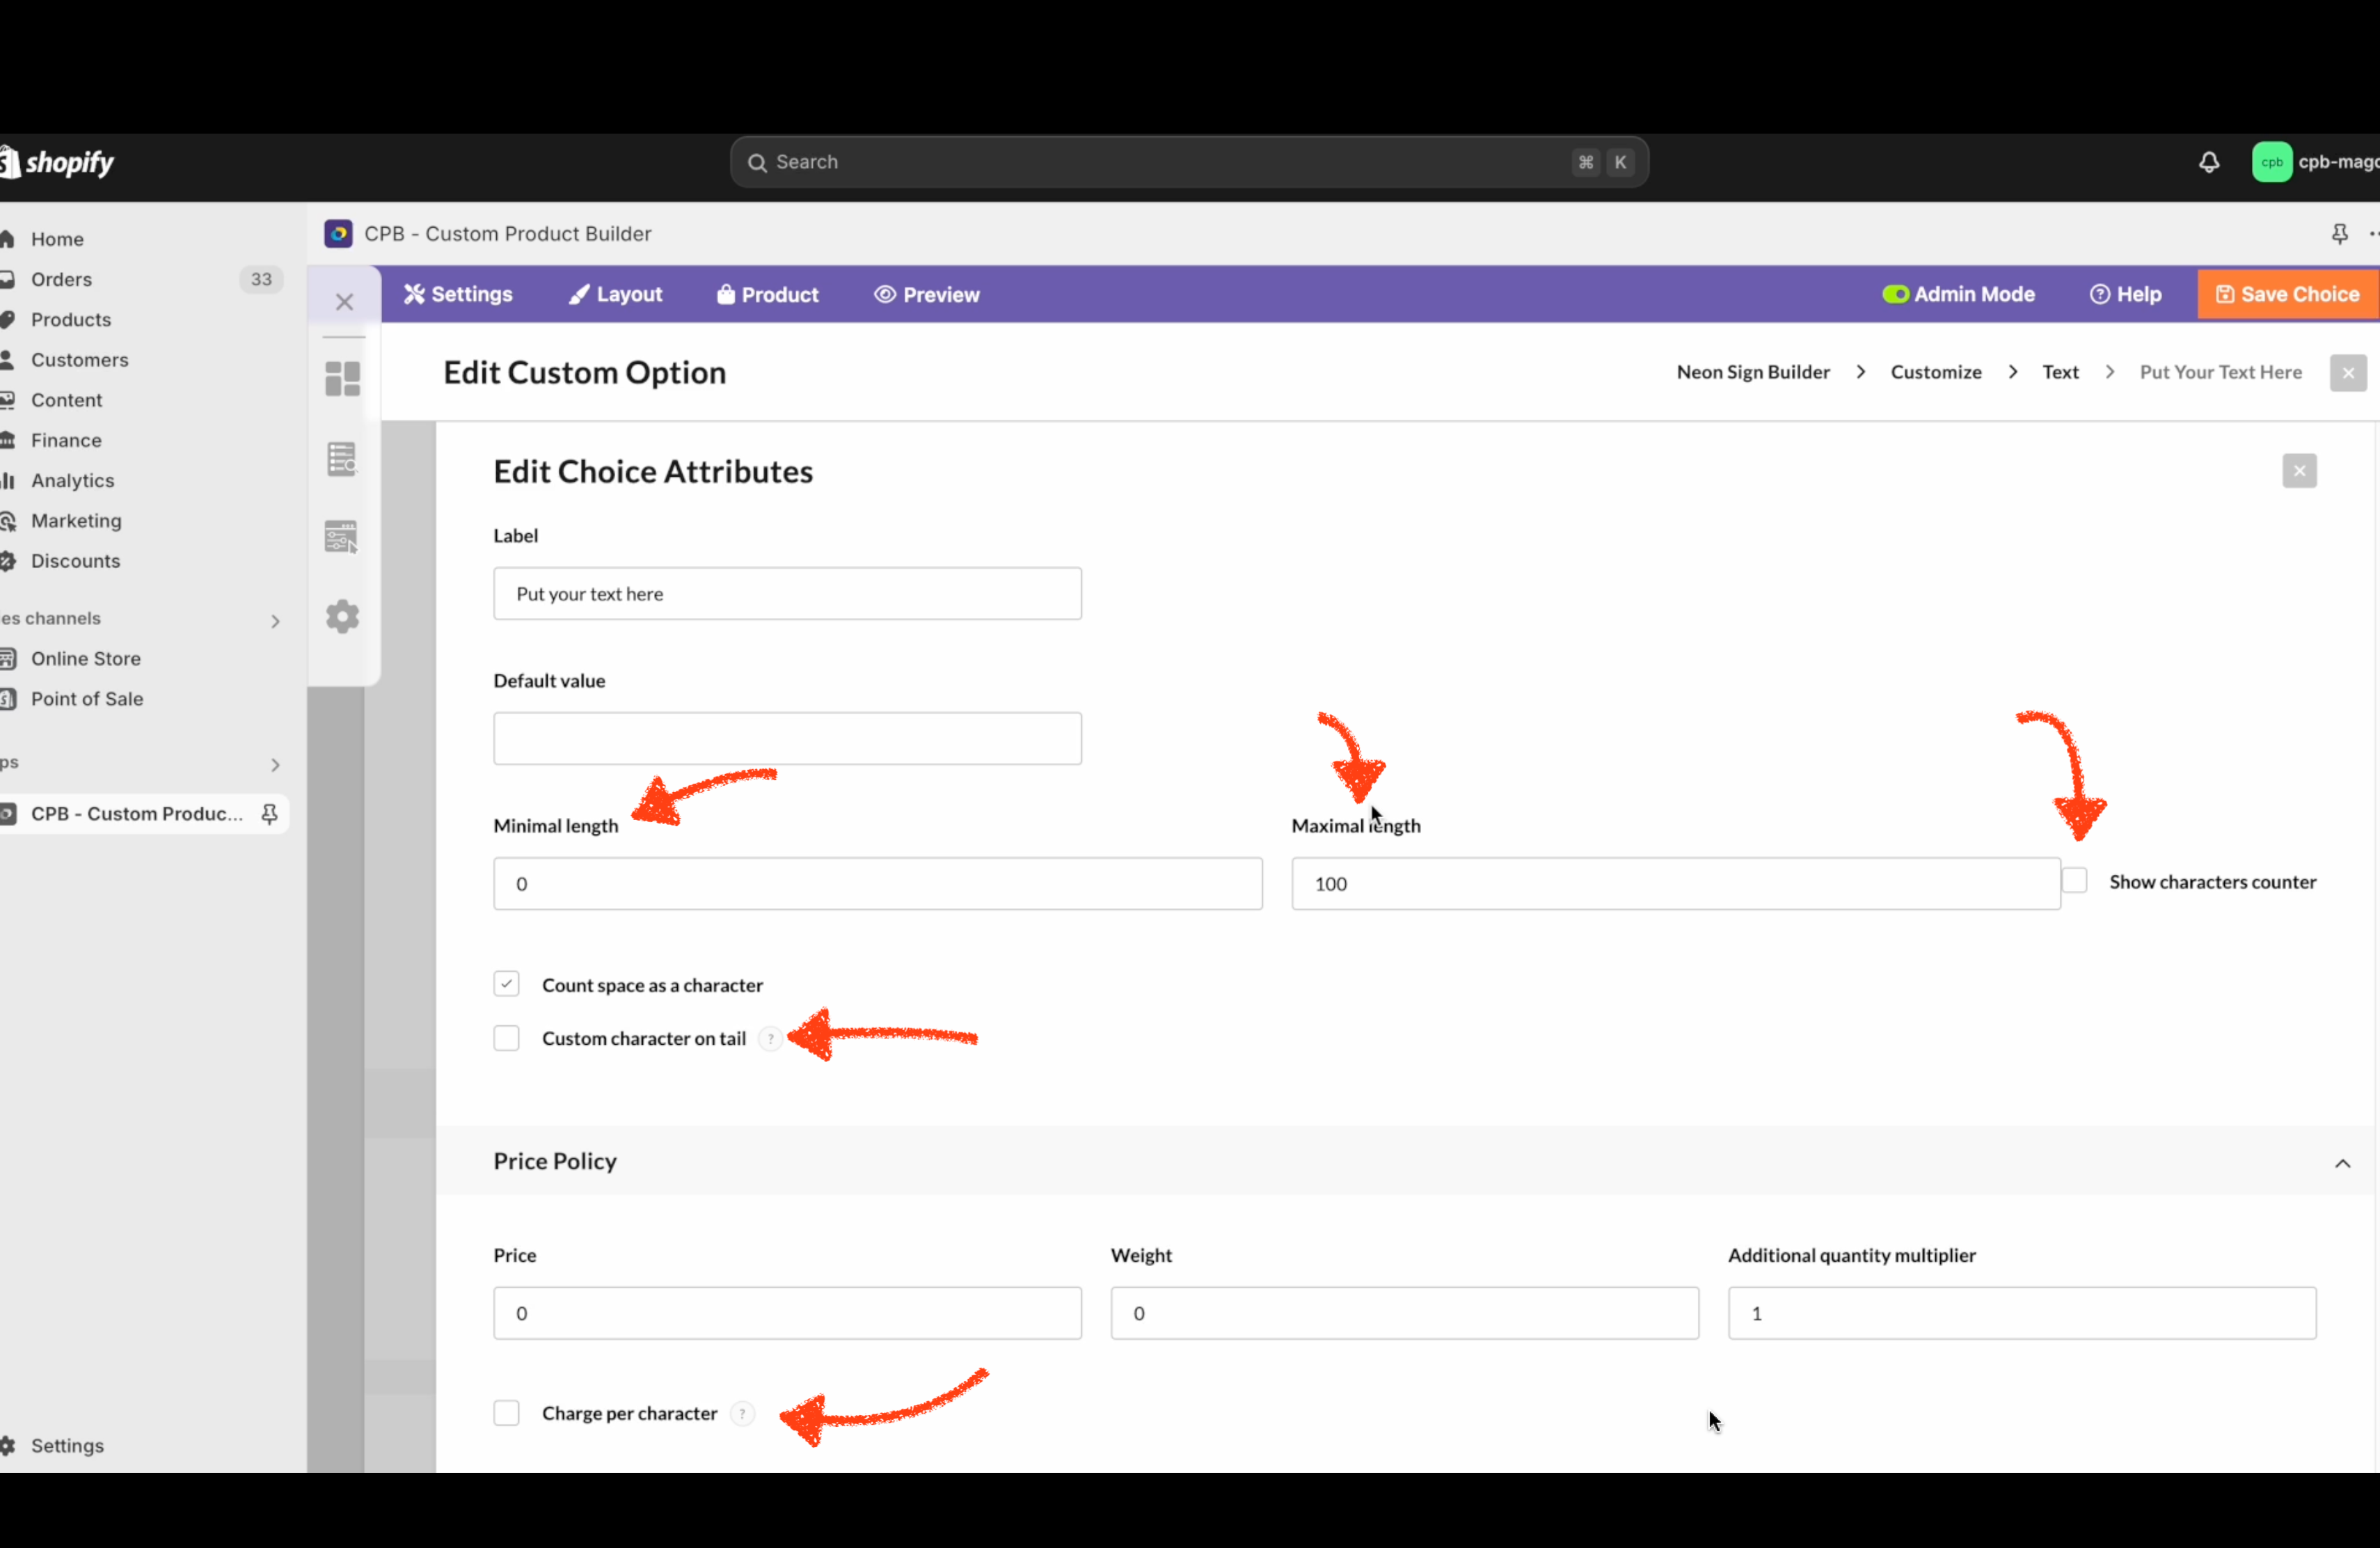The width and height of the screenshot is (2380, 1548).
Task: Open Customers in sidebar
Action: pyautogui.click(x=79, y=360)
